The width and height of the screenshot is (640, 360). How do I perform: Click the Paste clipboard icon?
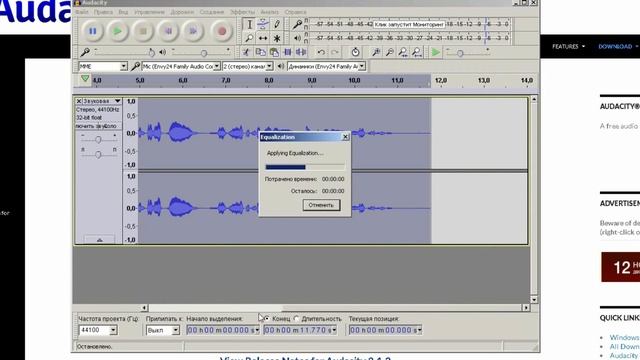(x=274, y=52)
